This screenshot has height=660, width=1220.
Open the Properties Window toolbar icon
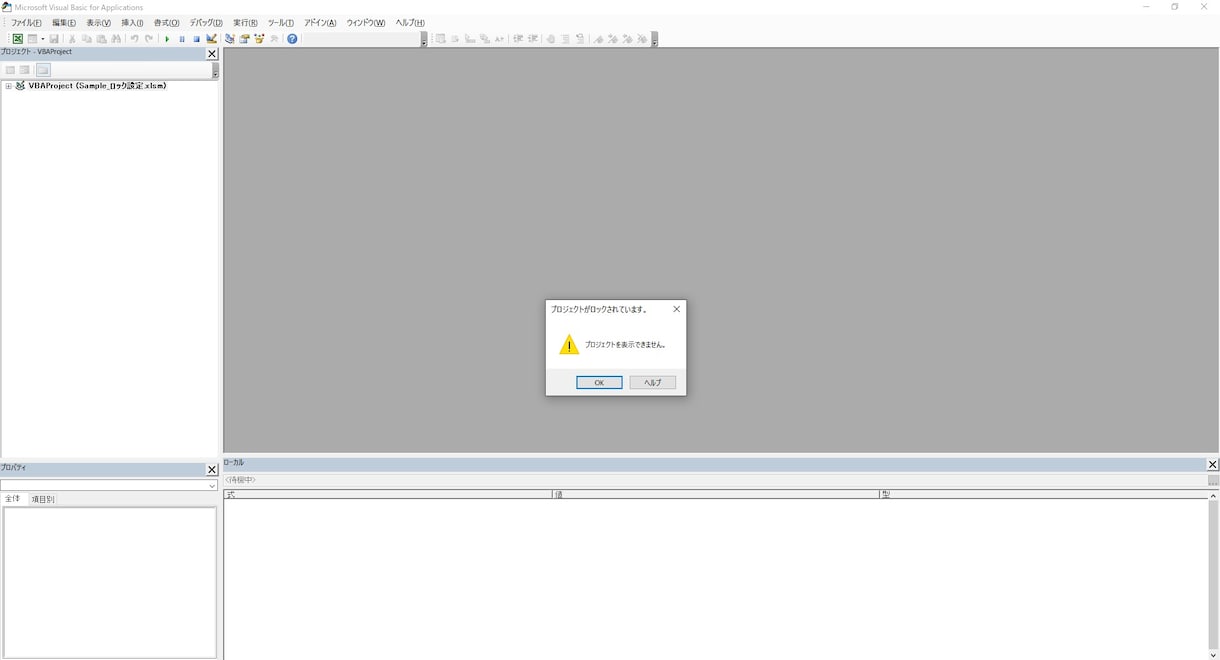245,39
